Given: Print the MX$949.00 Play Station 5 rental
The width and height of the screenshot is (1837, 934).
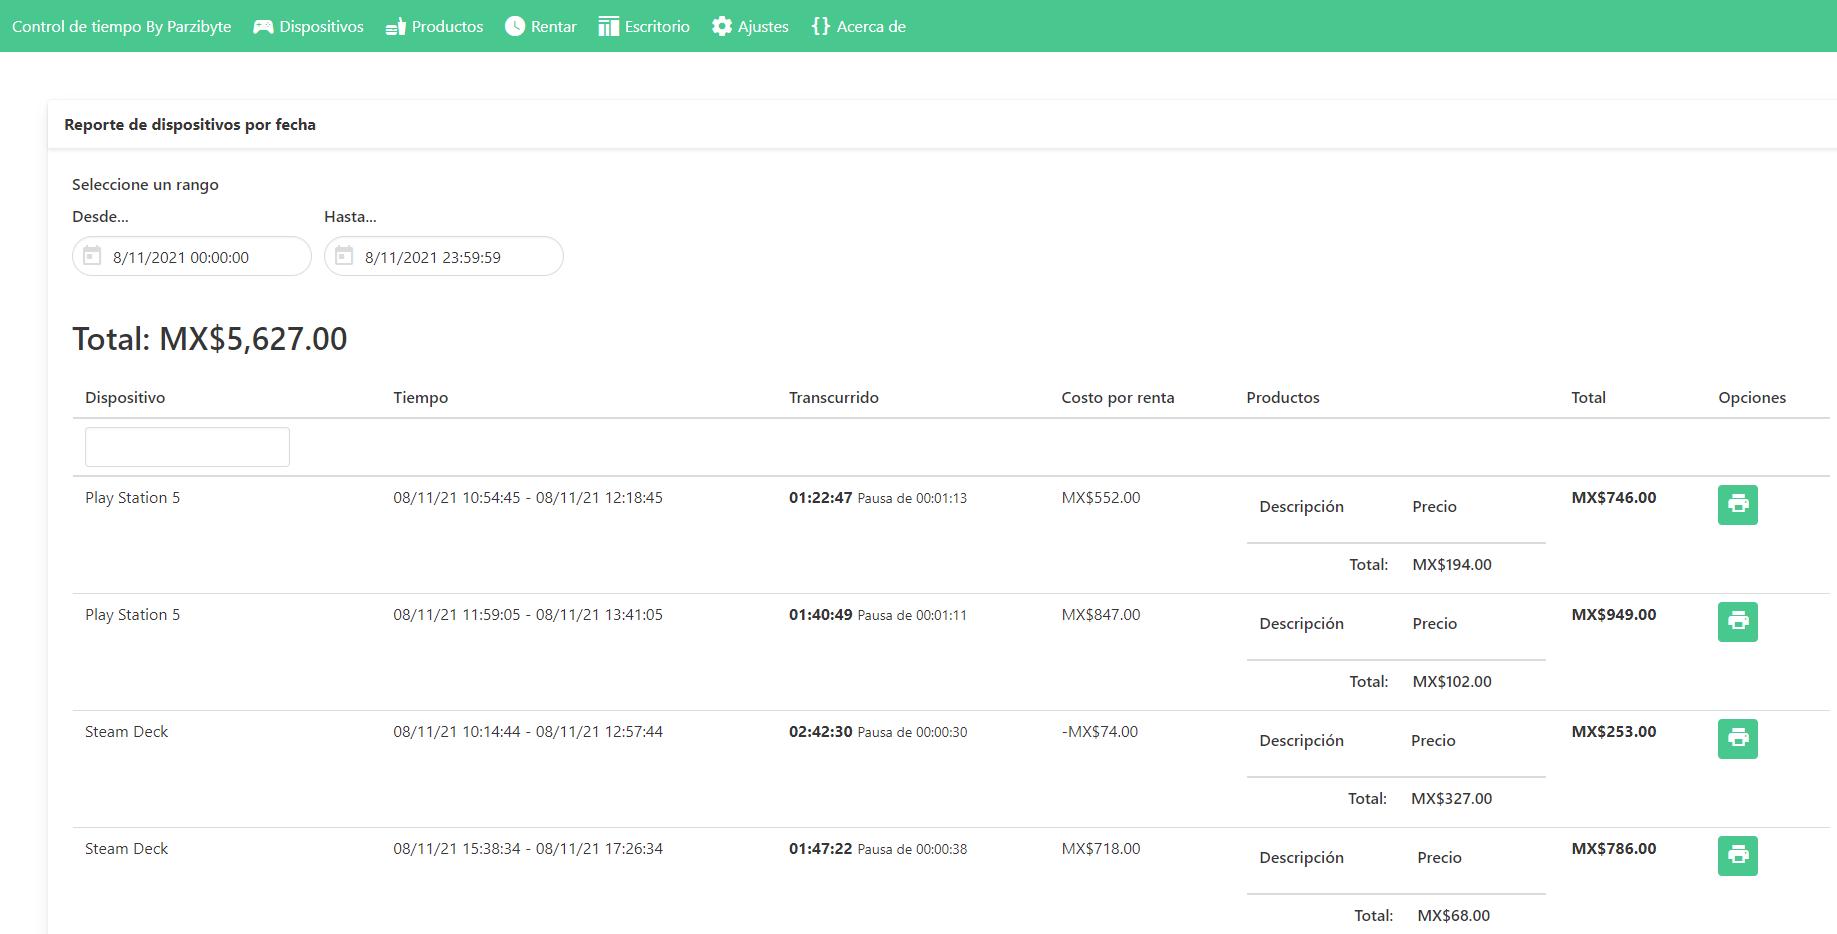Looking at the screenshot, I should (x=1737, y=621).
